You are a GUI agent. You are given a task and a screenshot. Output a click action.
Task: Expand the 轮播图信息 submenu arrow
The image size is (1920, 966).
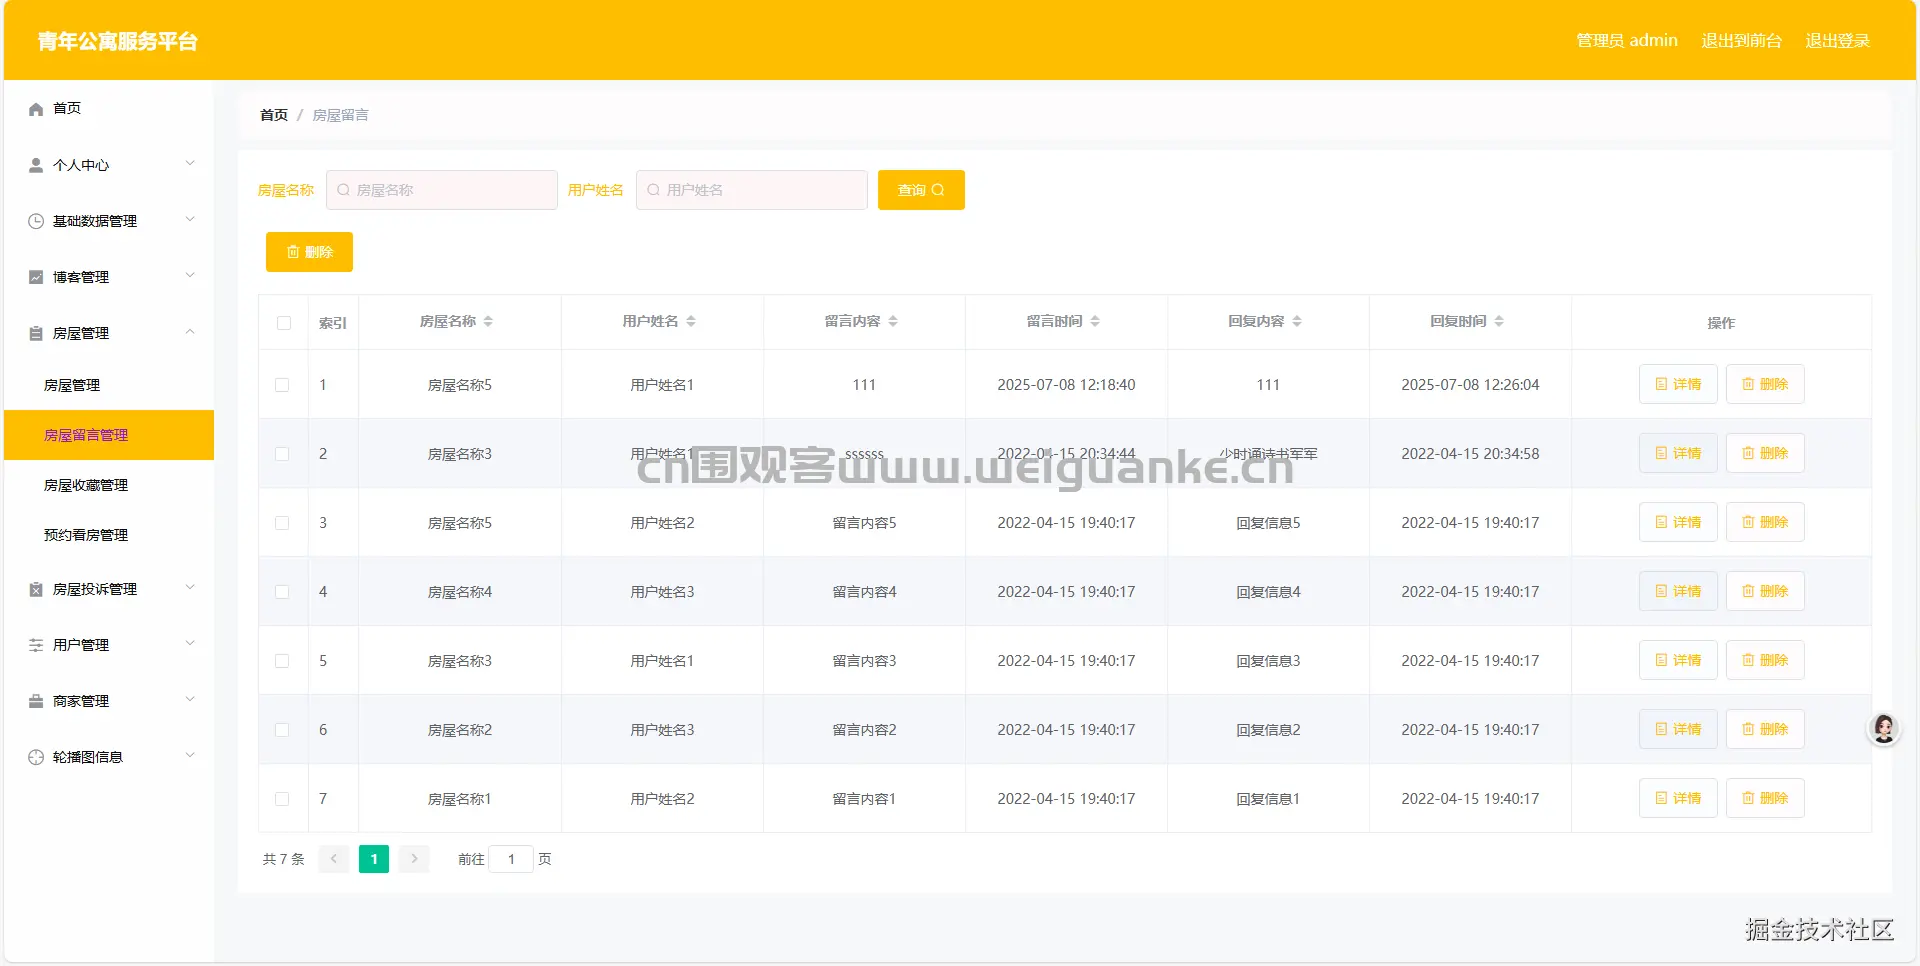point(190,756)
